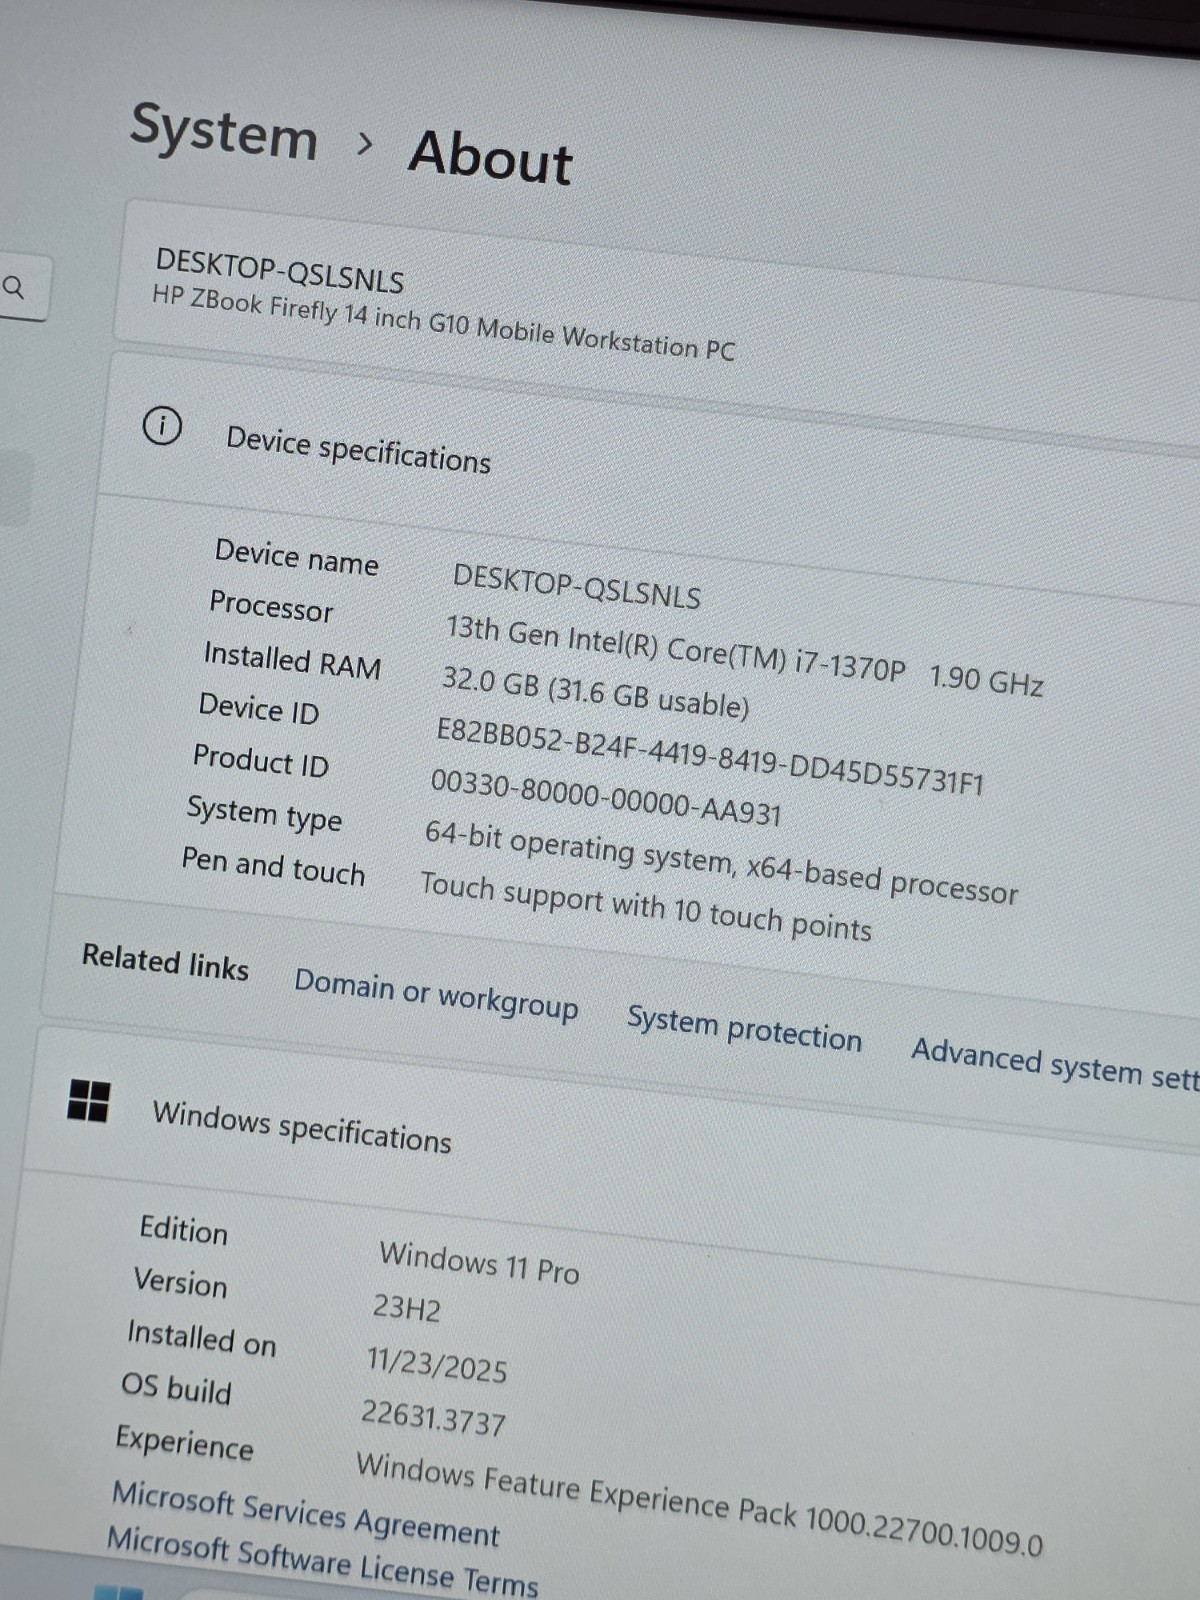Screen dimensions: 1200x1600
Task: Click the Edition value Windows 11 Pro
Action: [x=479, y=1262]
